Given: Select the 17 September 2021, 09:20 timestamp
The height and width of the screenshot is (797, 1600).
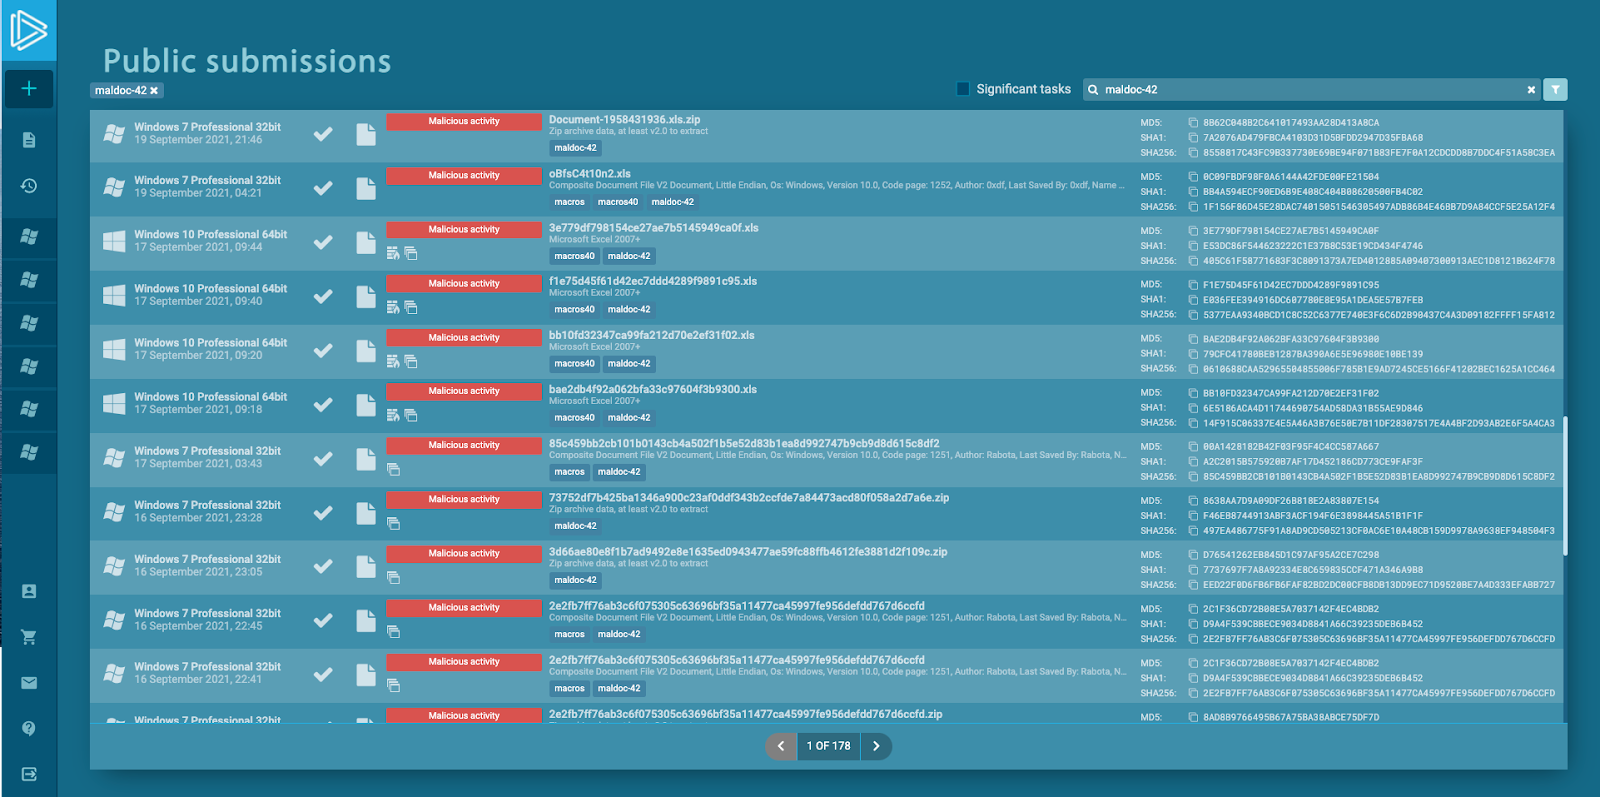Looking at the screenshot, I should click(x=198, y=356).
